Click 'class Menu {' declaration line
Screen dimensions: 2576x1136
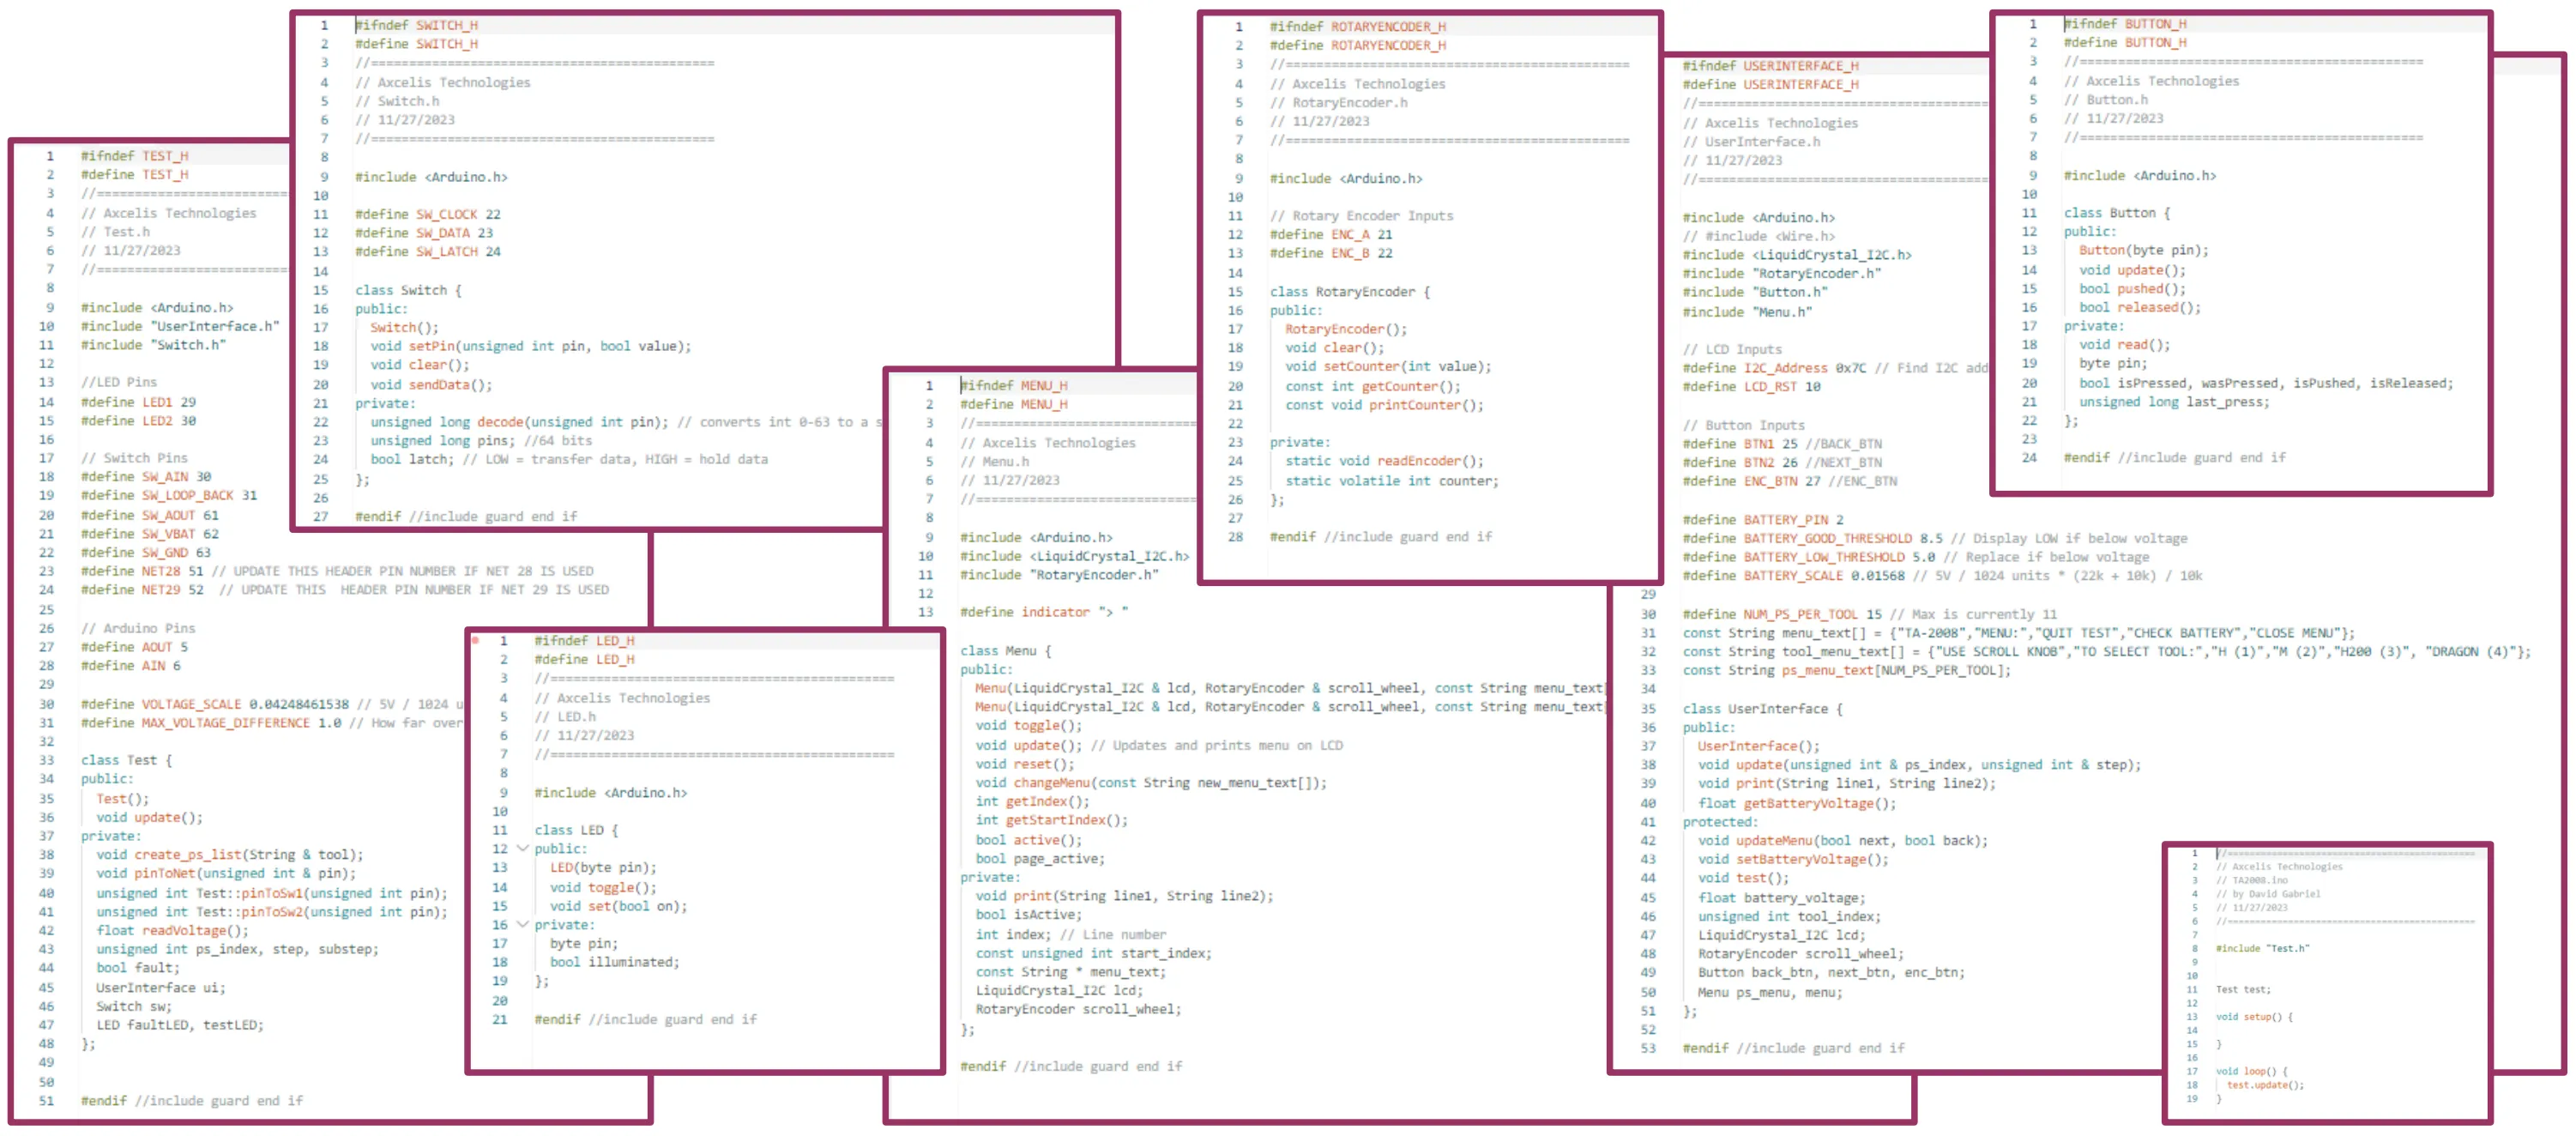(1005, 650)
